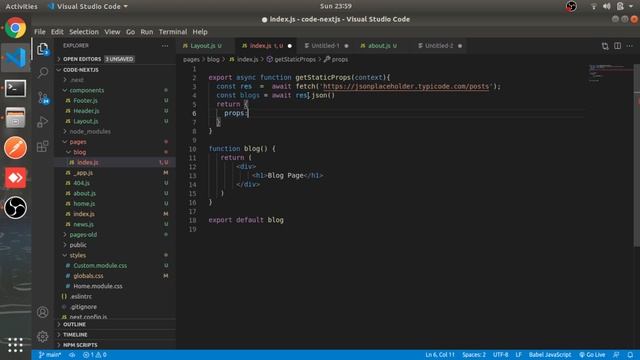Open the Files manager dock icon
Viewport: 640px width, 360px height.
[16, 118]
